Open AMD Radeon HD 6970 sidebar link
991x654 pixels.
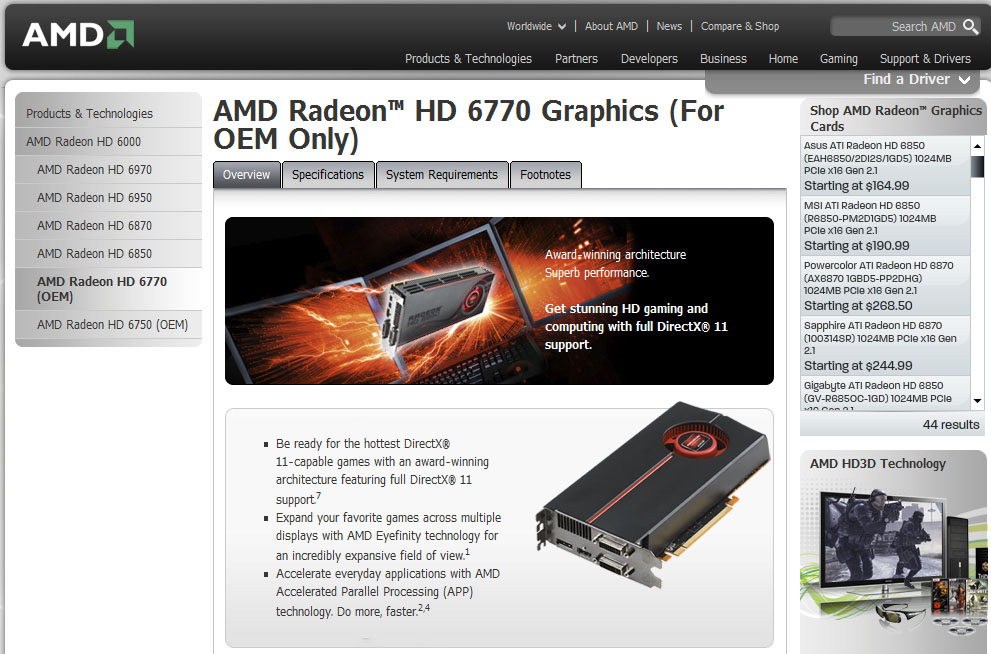[94, 170]
